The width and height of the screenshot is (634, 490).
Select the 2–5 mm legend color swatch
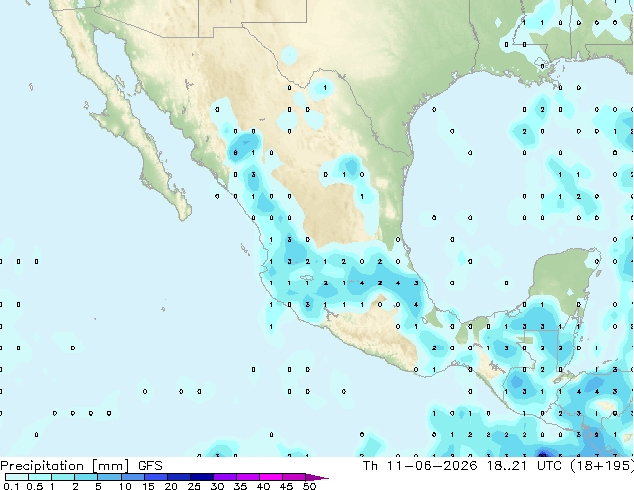pos(86,477)
